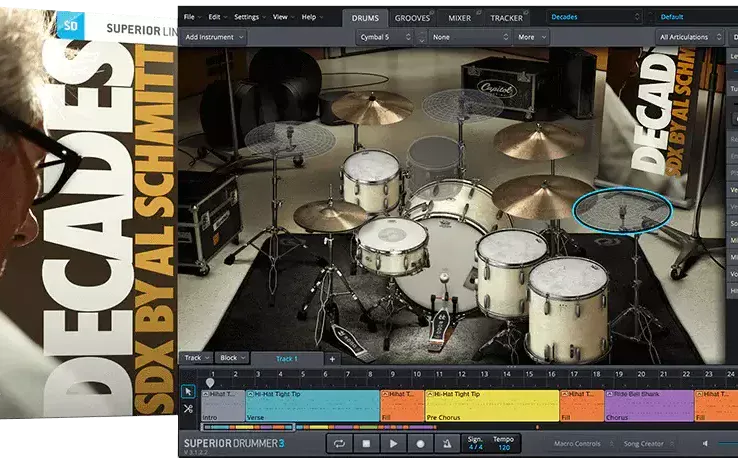
Task: Open the Block menu dropdown
Action: coord(233,358)
